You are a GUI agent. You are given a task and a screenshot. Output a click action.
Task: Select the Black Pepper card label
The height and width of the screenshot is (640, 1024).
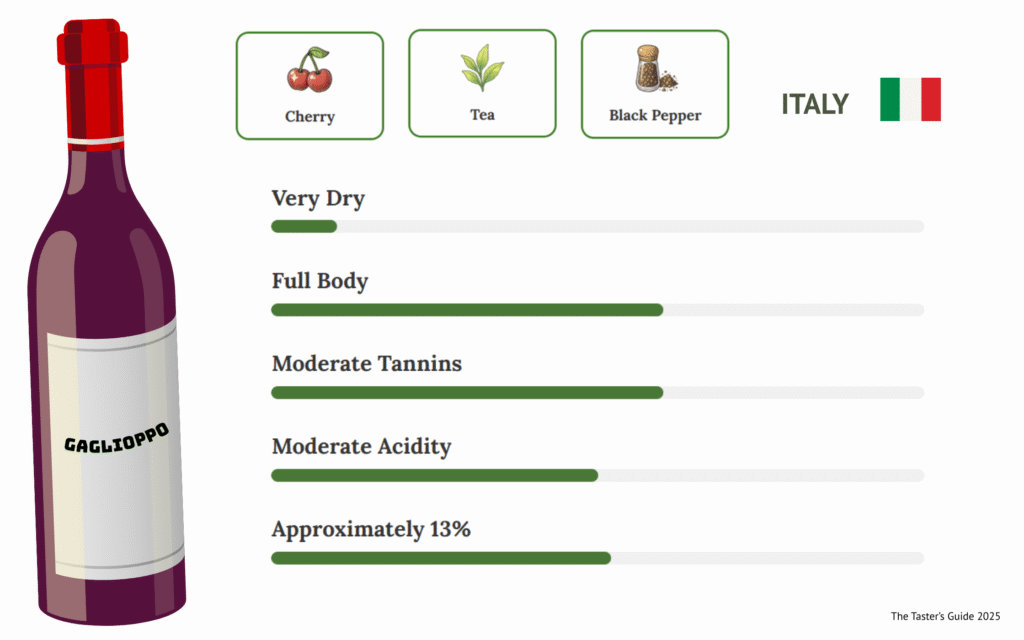click(655, 116)
